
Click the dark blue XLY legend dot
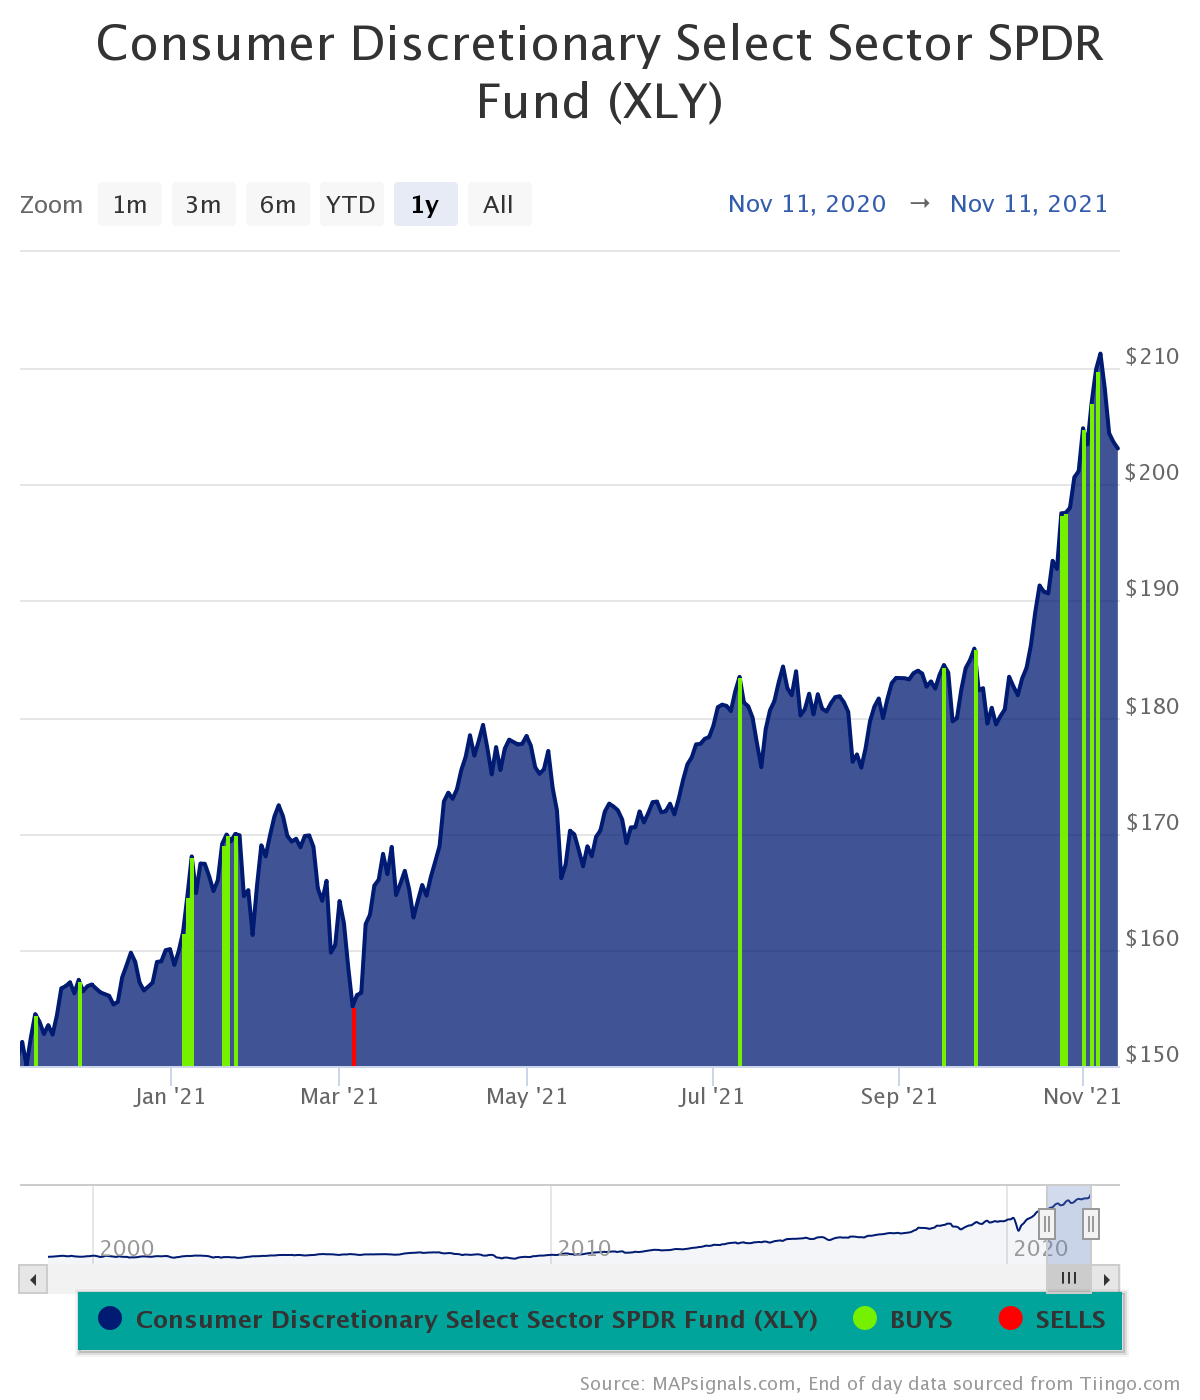110,1319
